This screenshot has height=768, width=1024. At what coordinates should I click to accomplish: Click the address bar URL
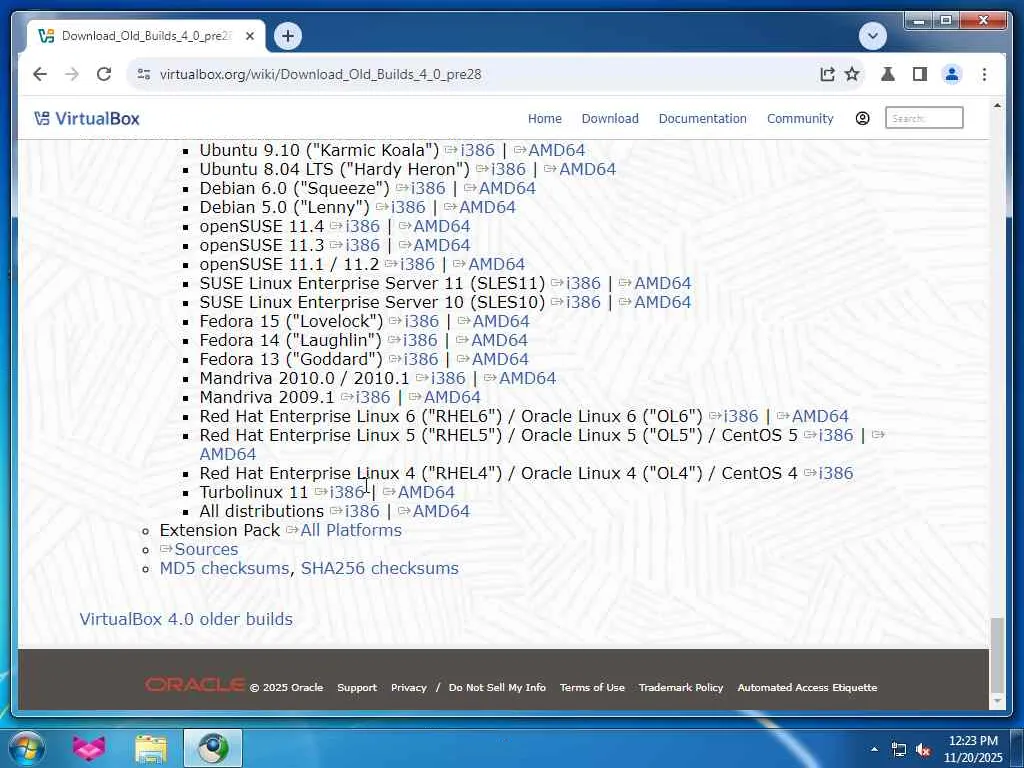point(320,74)
